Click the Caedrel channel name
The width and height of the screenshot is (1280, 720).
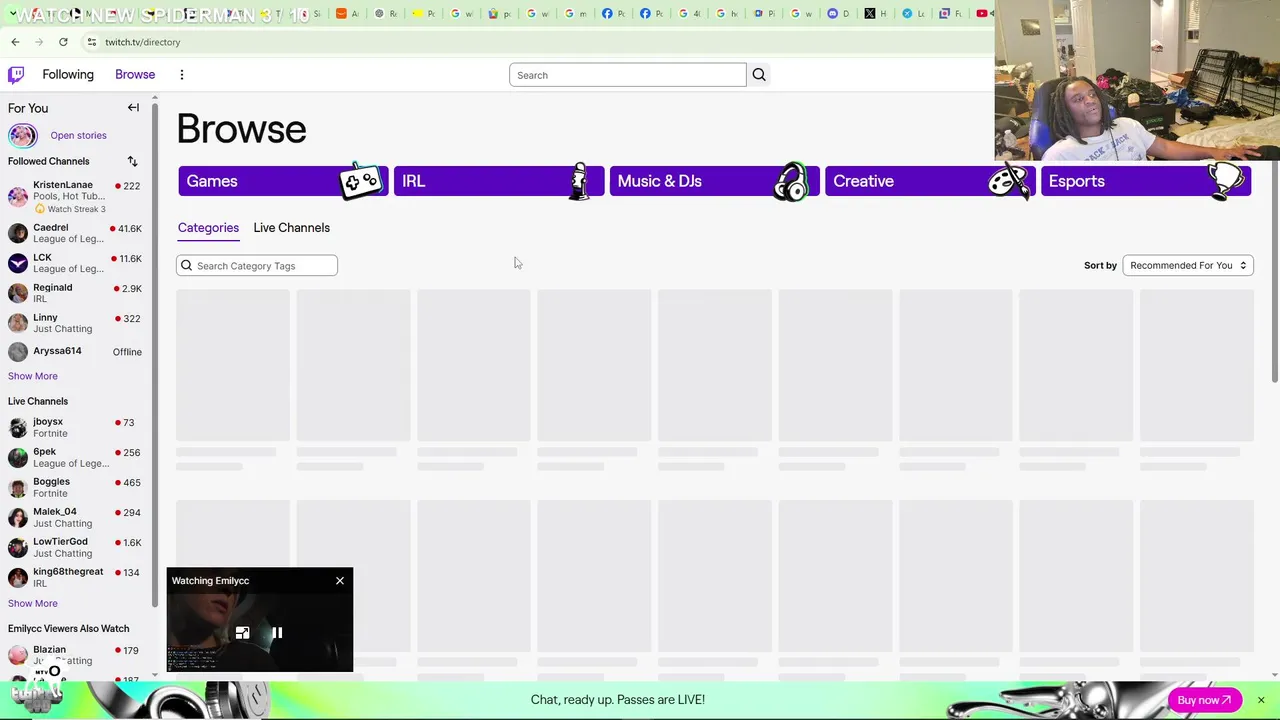tap(51, 227)
